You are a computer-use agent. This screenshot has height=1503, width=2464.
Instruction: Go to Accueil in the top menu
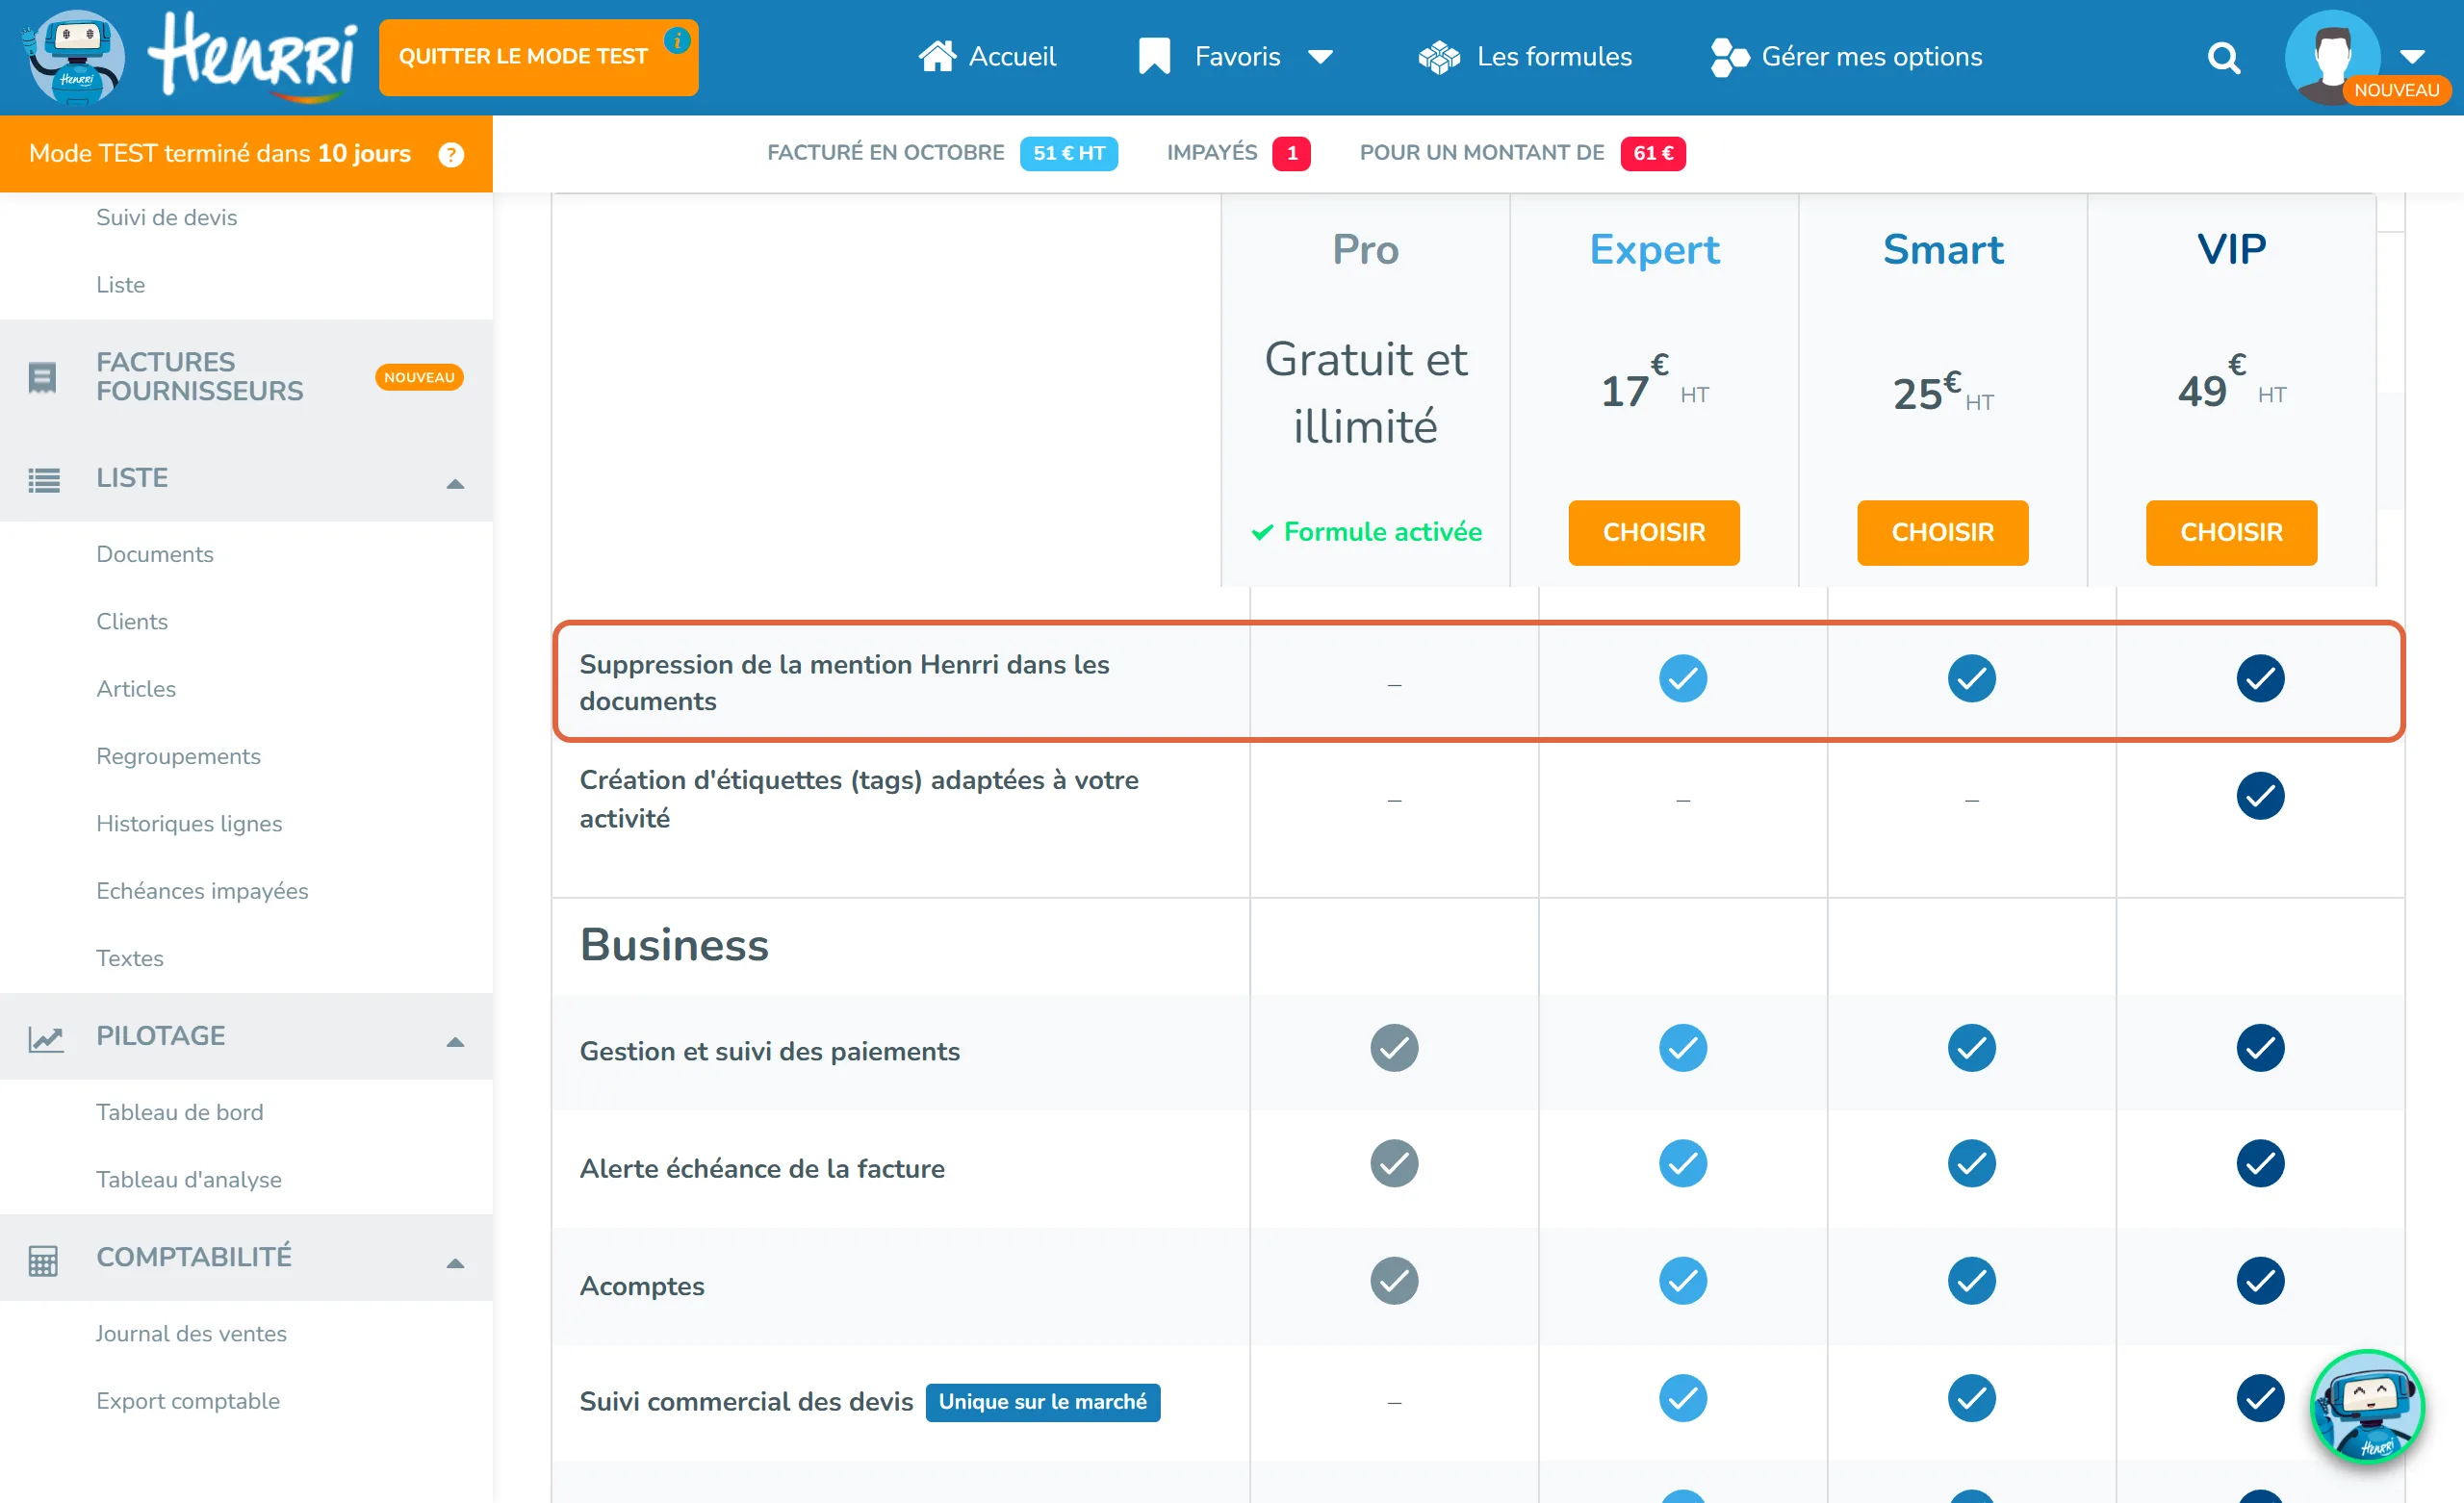(986, 56)
